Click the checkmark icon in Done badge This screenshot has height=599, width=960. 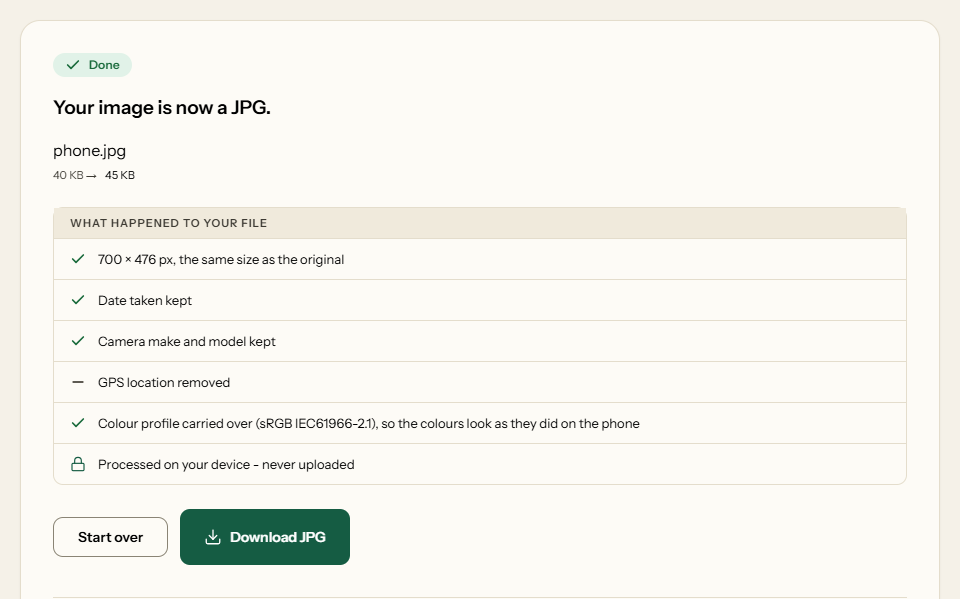coord(73,65)
